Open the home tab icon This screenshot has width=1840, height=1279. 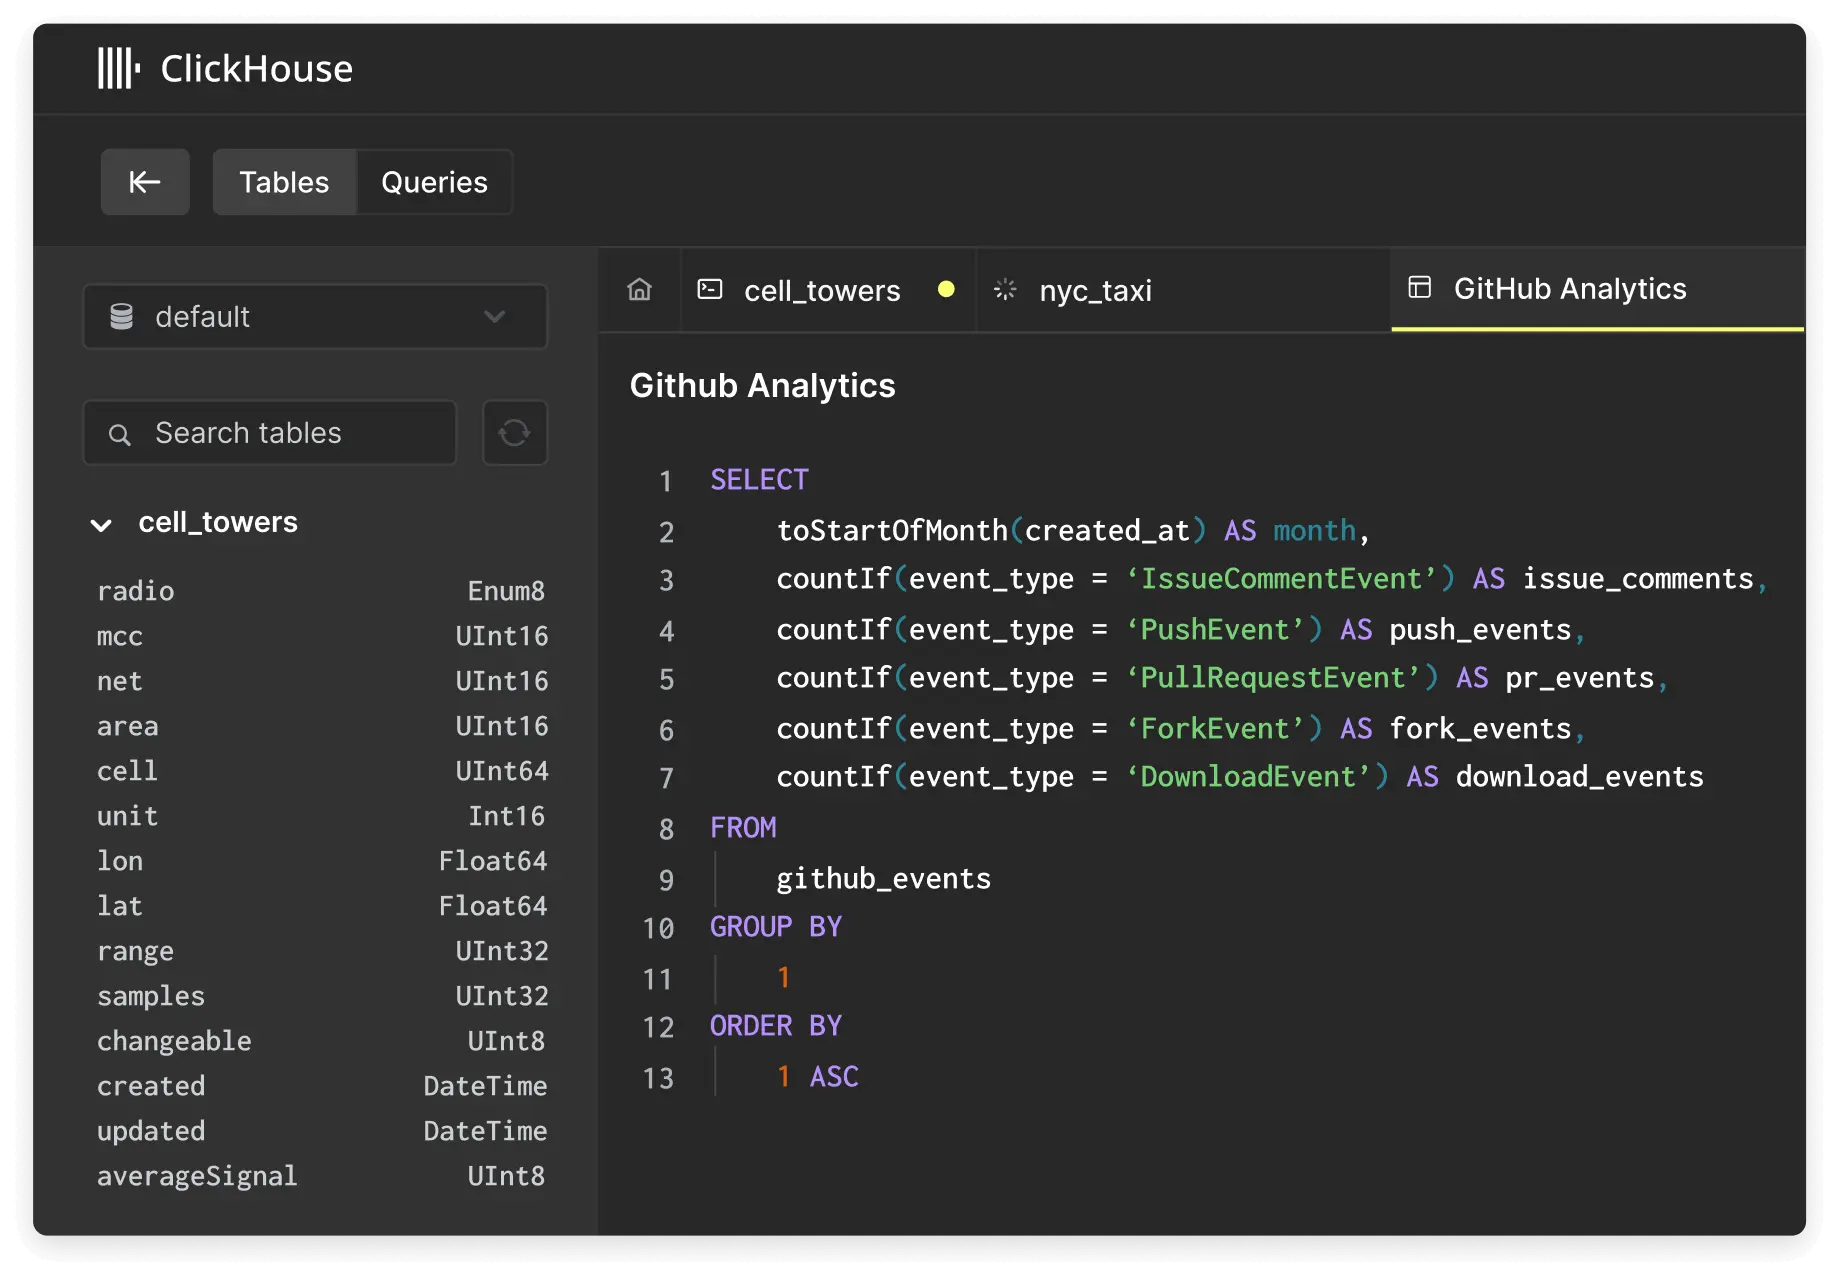[640, 290]
